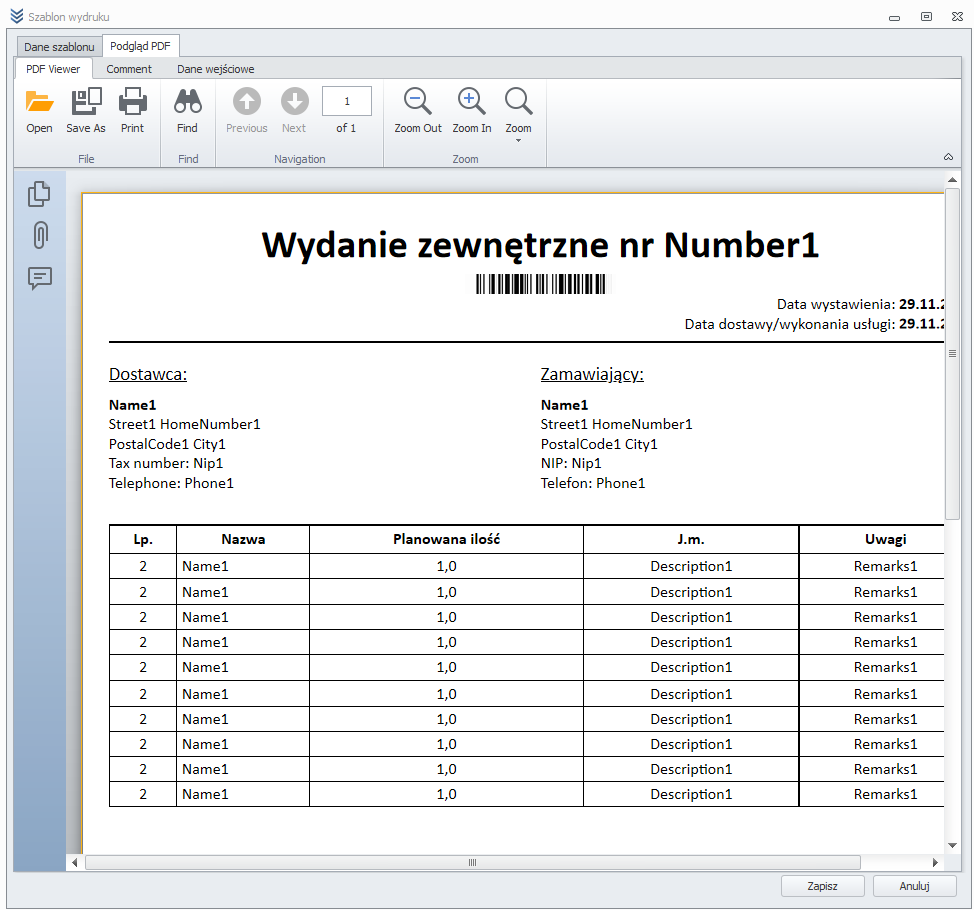Viewport: 974px width, 910px height.
Task: Minimize the Szablon wydruku window
Action: click(x=894, y=17)
